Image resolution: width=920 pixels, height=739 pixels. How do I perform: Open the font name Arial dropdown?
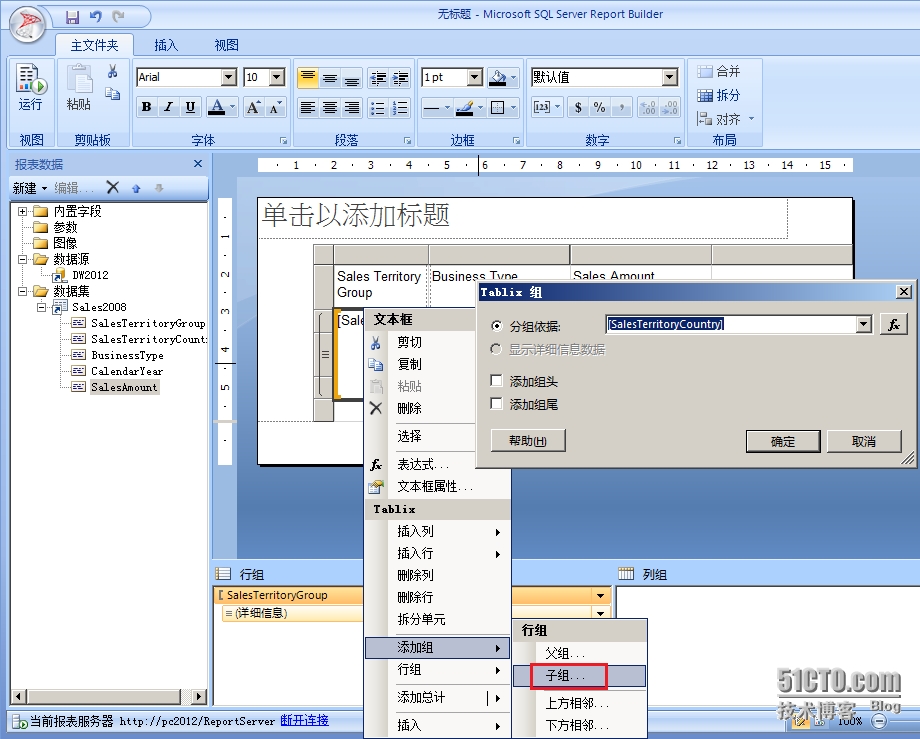[229, 77]
